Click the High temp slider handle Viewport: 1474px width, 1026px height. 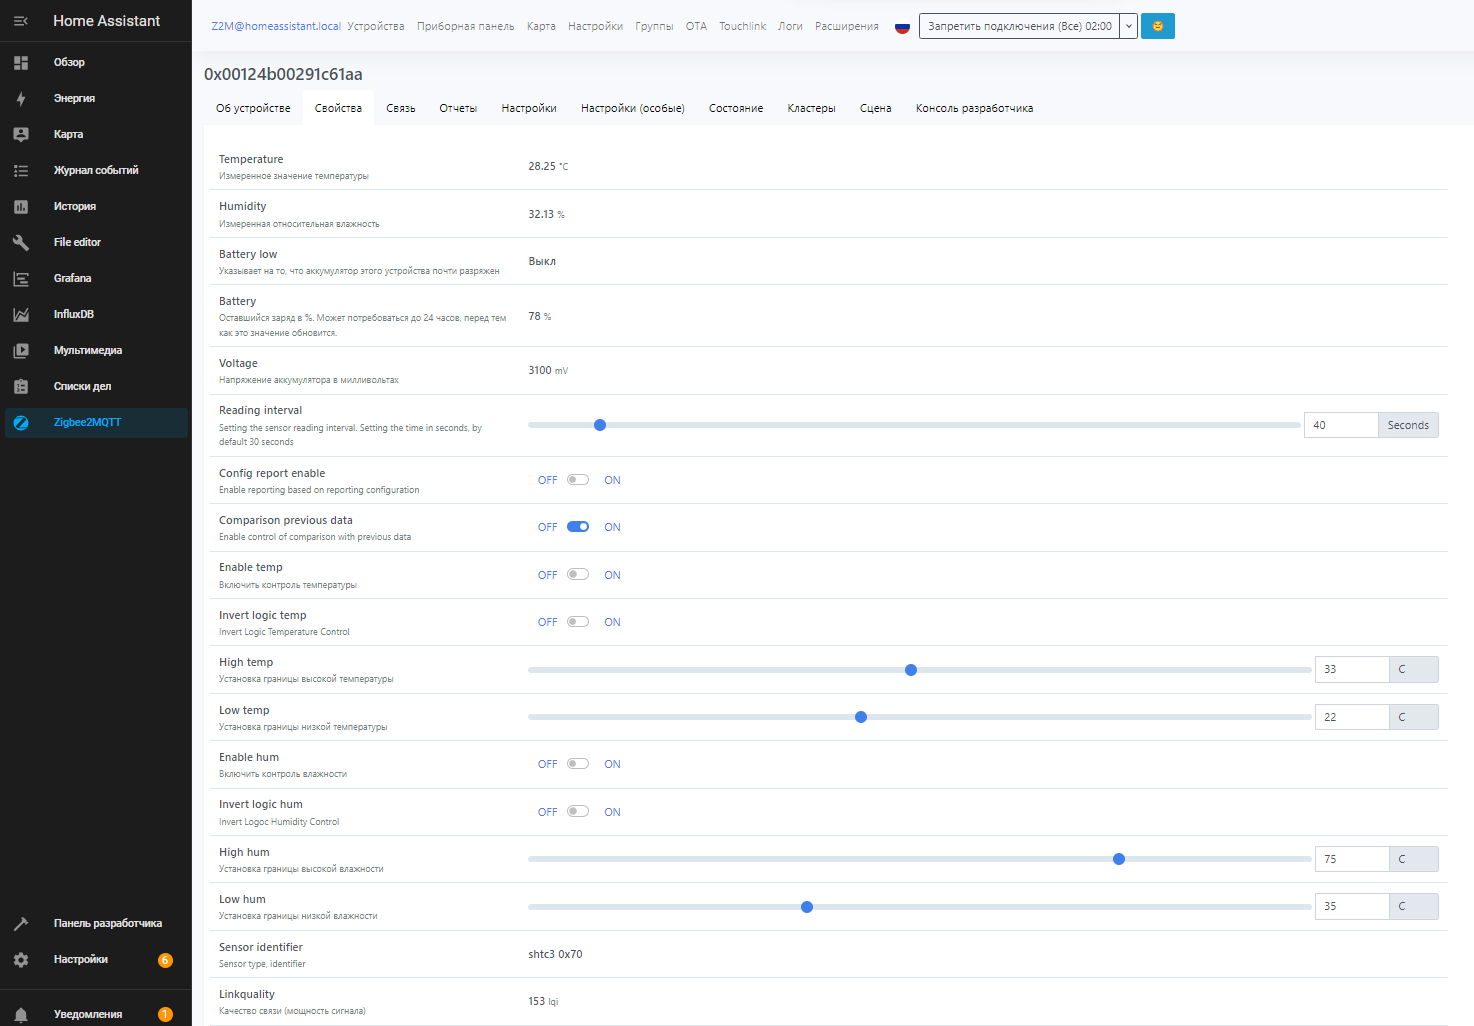click(911, 670)
